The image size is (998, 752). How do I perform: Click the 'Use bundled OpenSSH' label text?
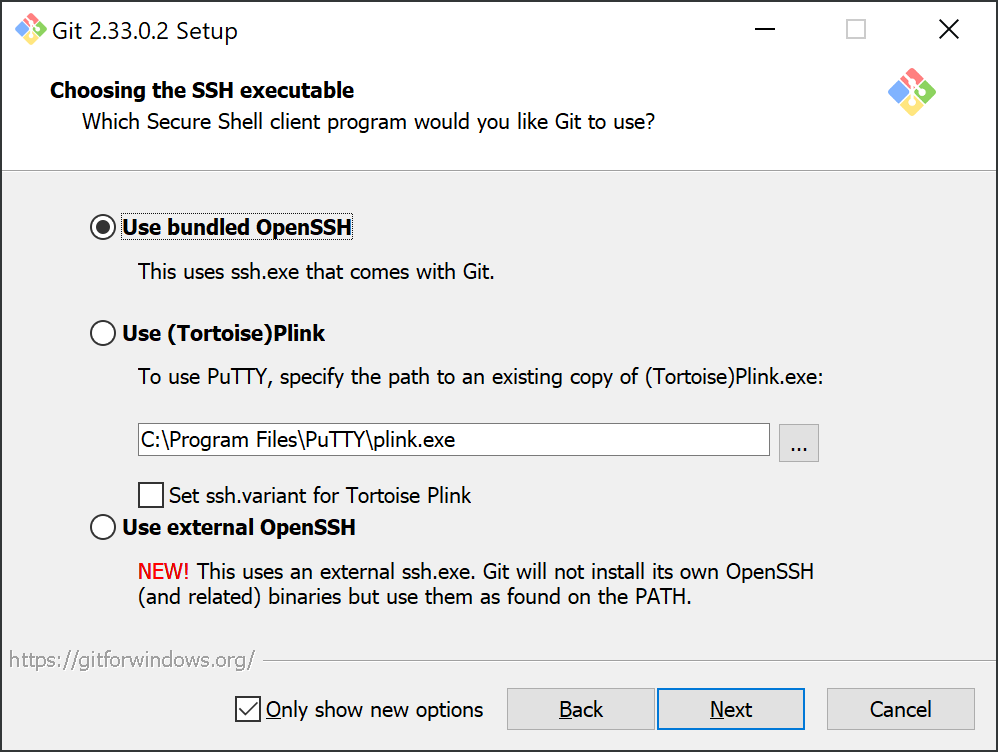click(237, 227)
